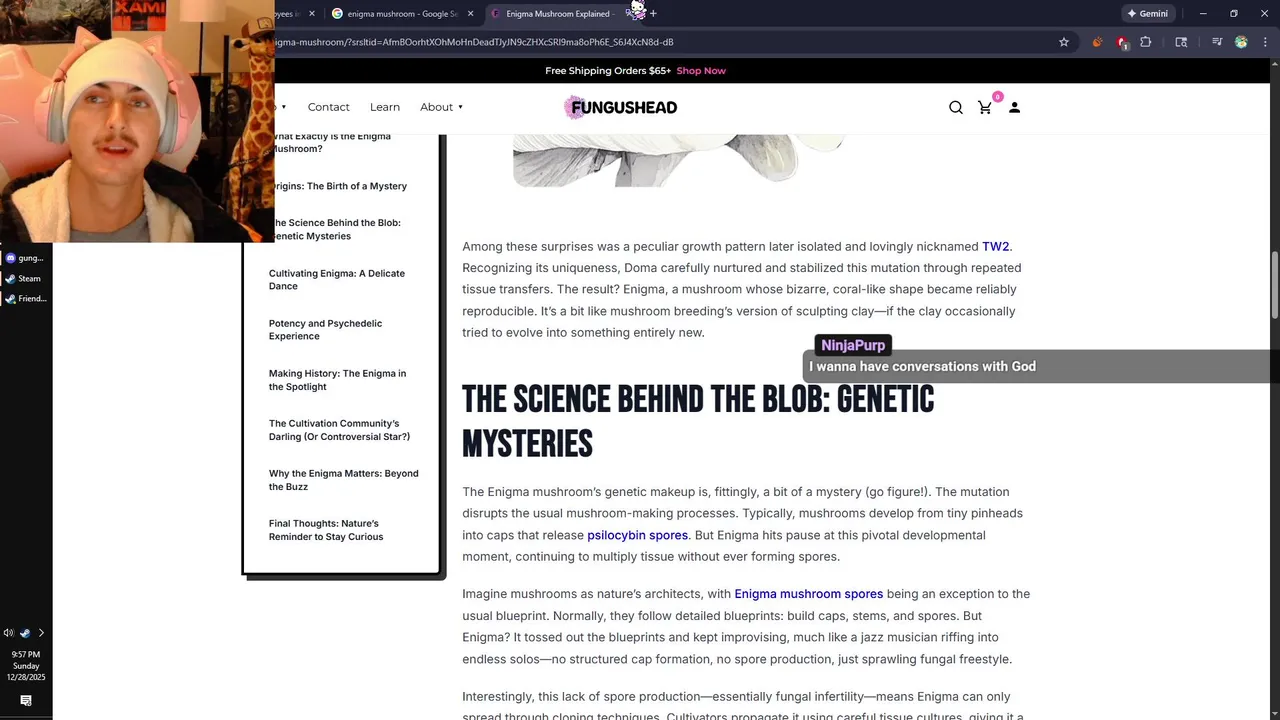The width and height of the screenshot is (1280, 720).
Task: Expand the hidden tray icons chevron
Action: pos(41,633)
